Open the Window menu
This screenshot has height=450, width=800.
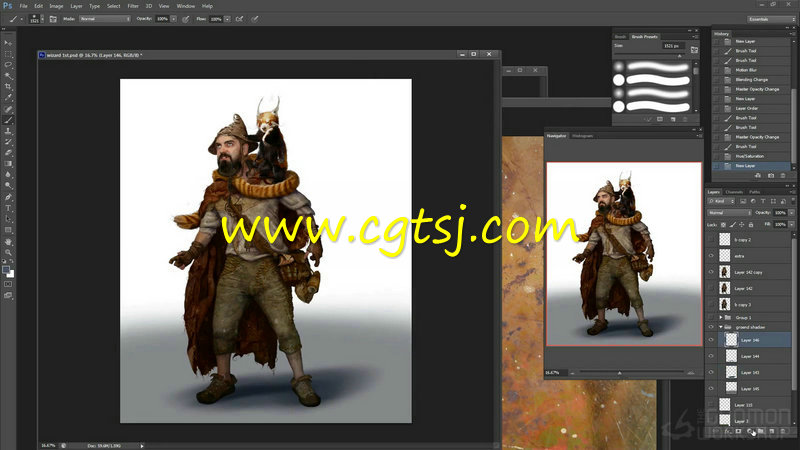point(186,6)
